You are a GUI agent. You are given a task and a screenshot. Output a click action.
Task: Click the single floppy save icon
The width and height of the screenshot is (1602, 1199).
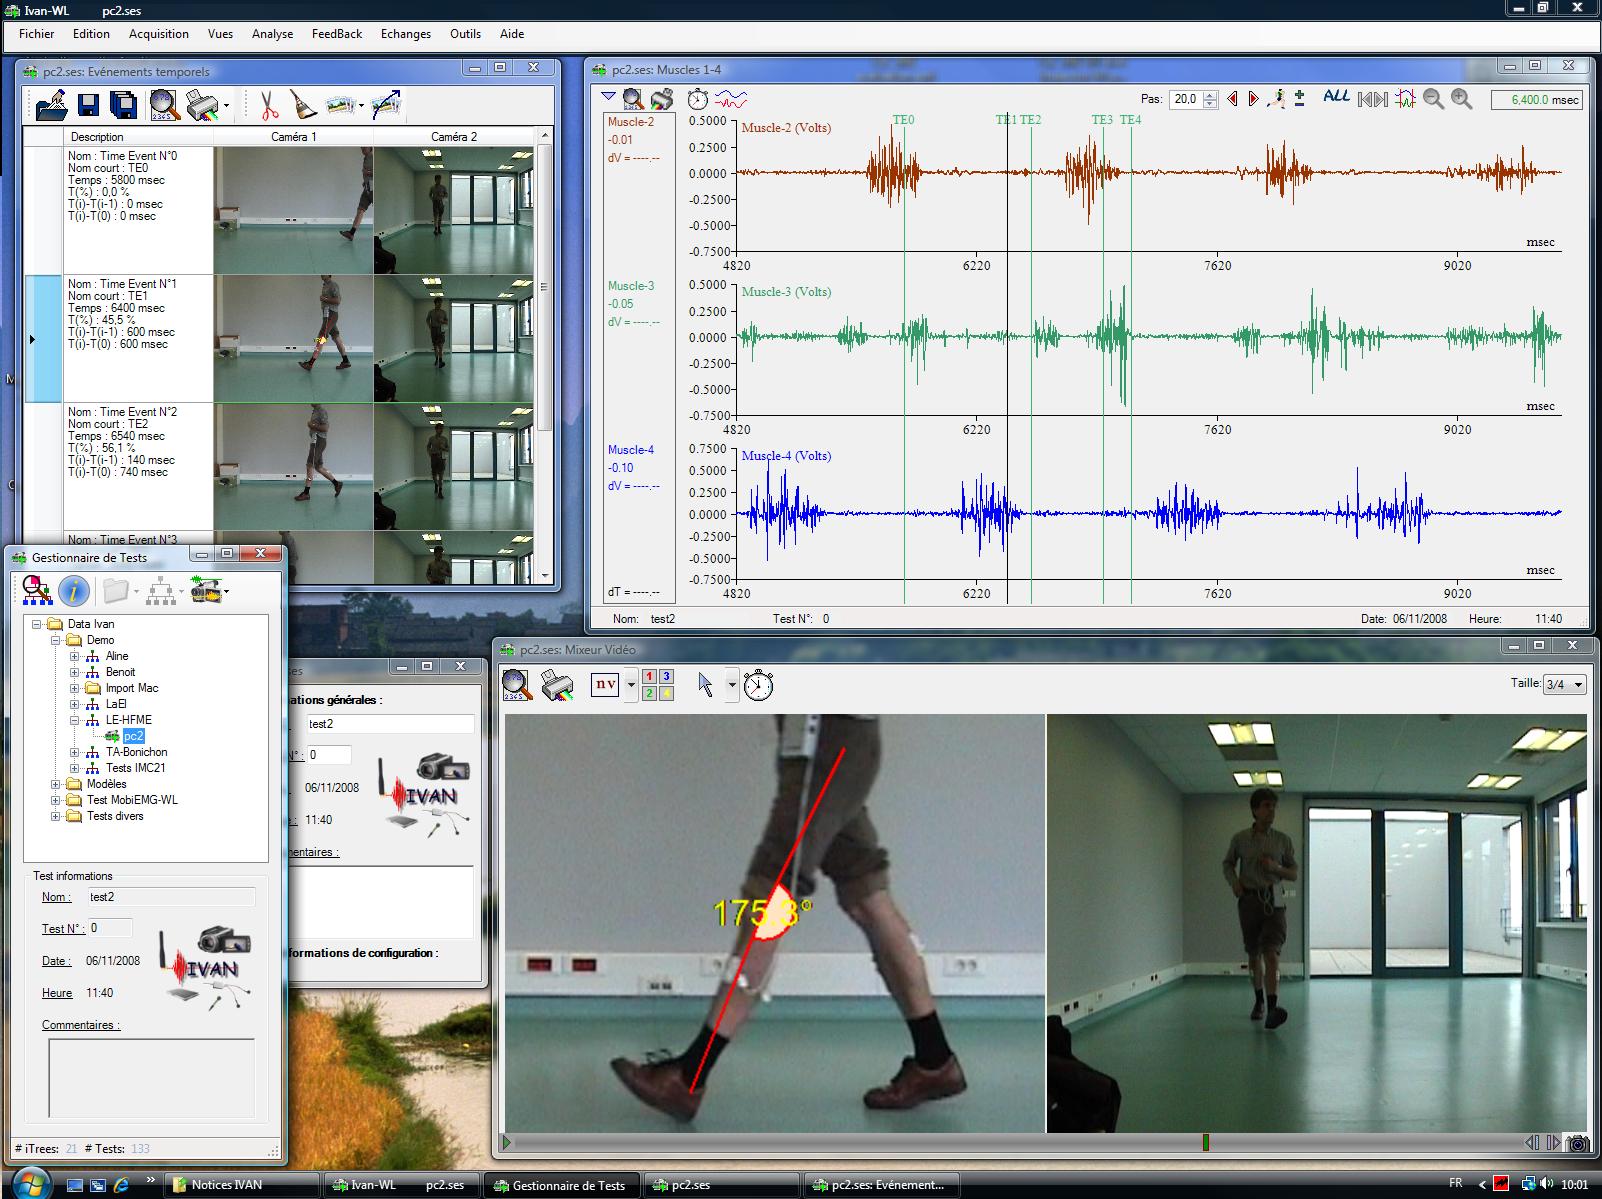coord(88,104)
